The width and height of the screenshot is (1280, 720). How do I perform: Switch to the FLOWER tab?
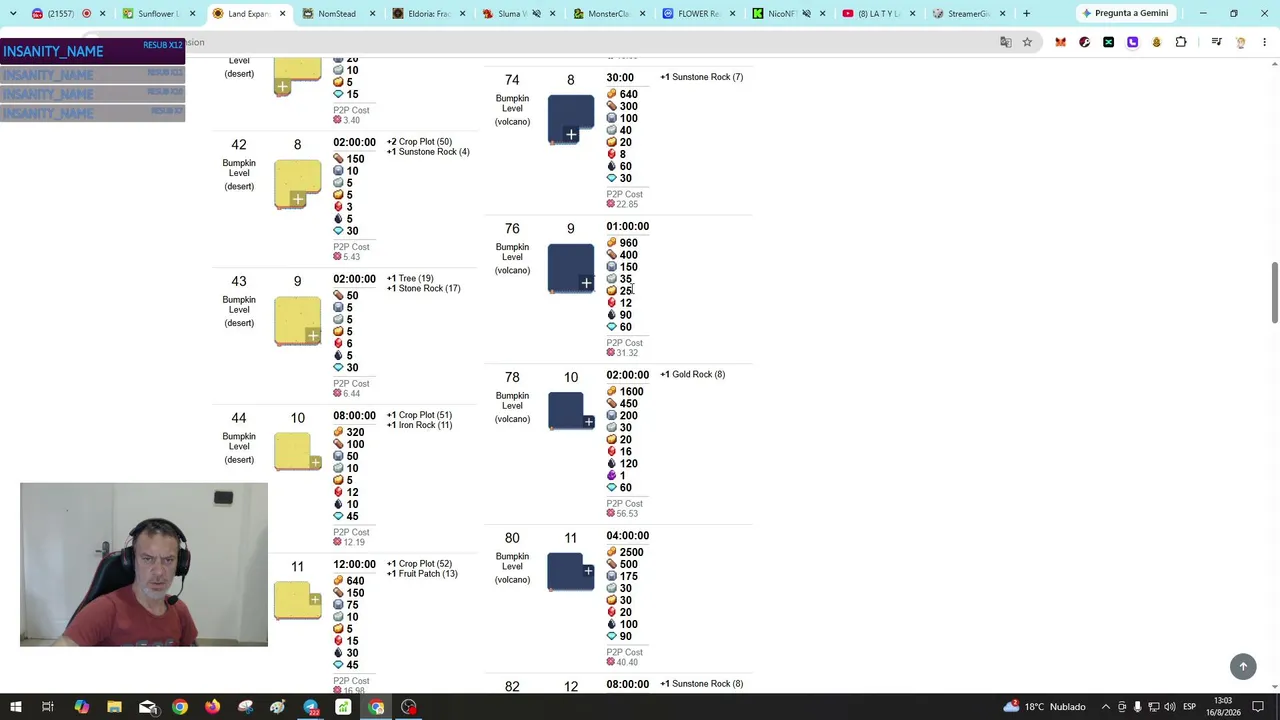698,13
